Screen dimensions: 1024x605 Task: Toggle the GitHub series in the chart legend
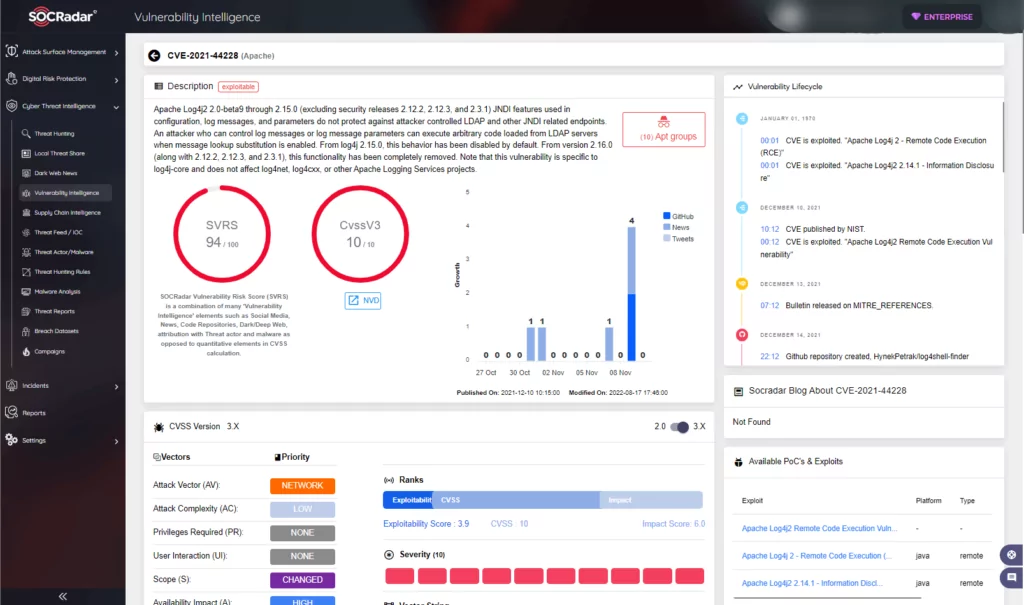(x=679, y=216)
